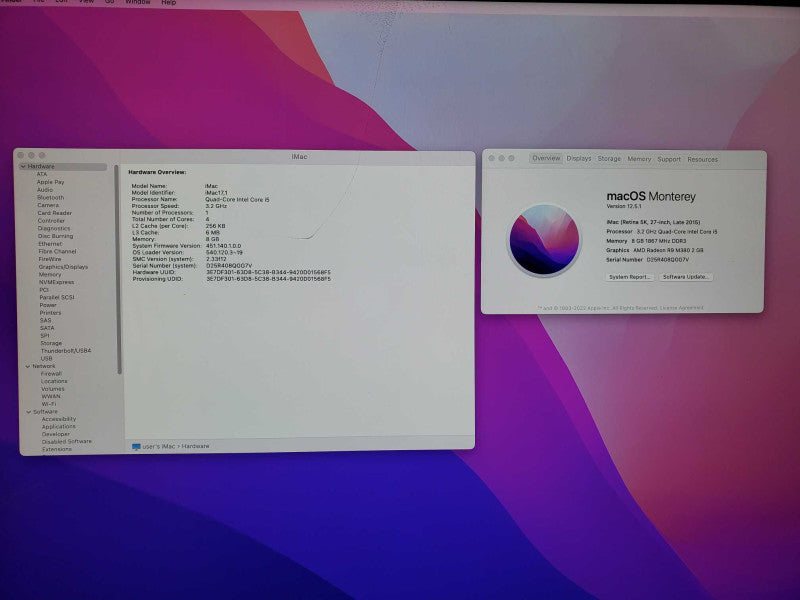The width and height of the screenshot is (800, 600).
Task: Select WWAN under Network
Action: (51, 396)
